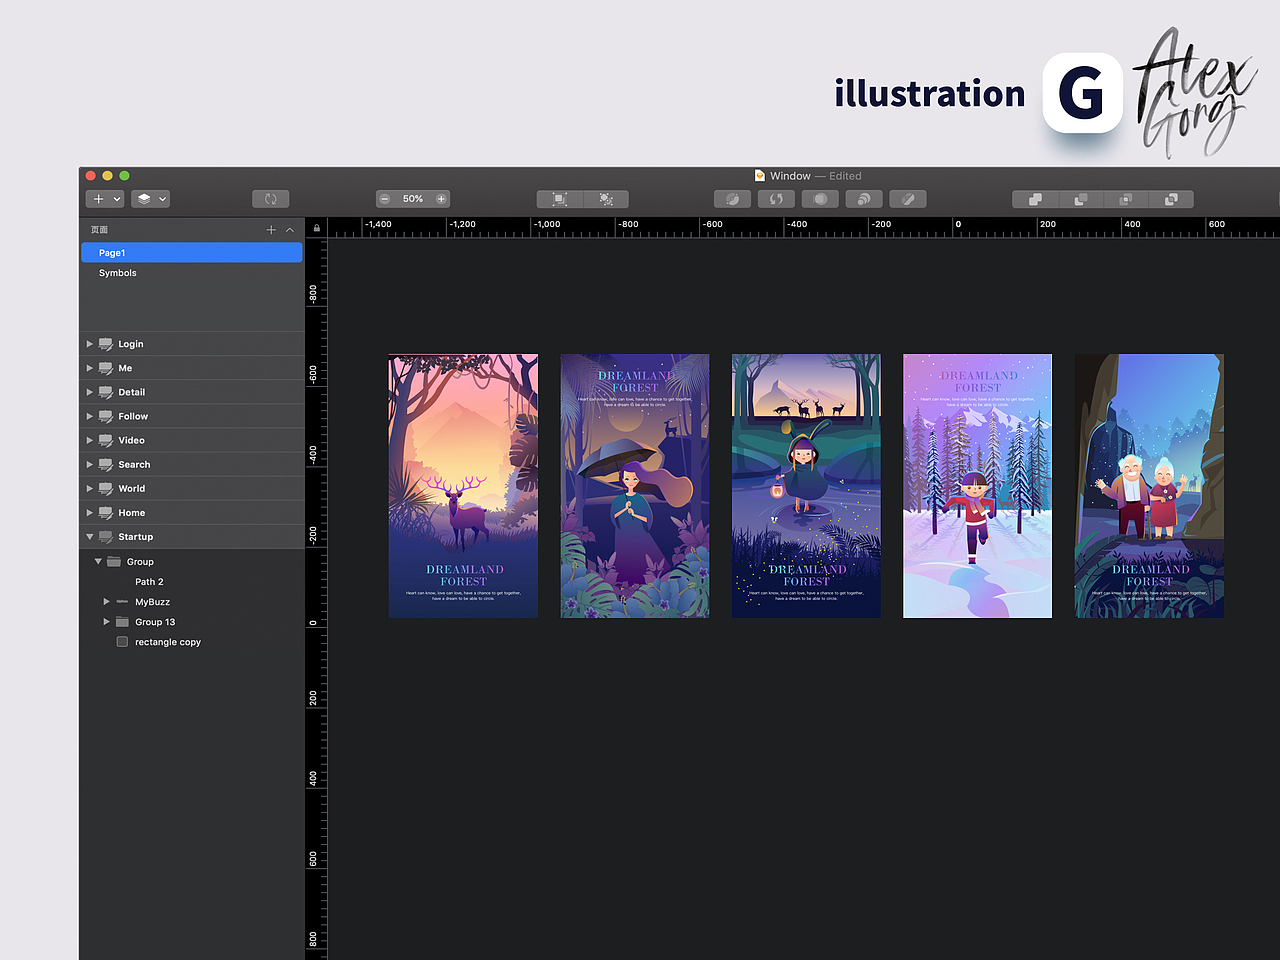
Task: Select the Video artboard row
Action: (x=191, y=440)
